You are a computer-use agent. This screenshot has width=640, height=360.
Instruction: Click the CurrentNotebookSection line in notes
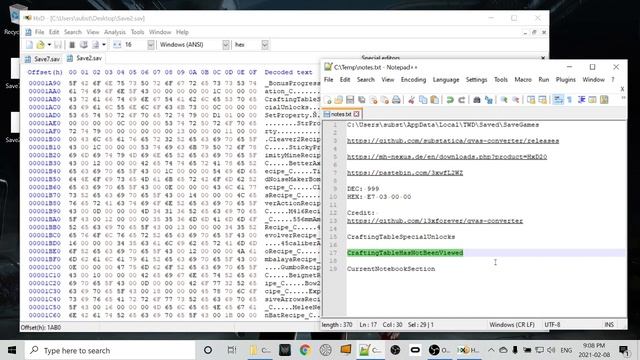pyautogui.click(x=391, y=269)
